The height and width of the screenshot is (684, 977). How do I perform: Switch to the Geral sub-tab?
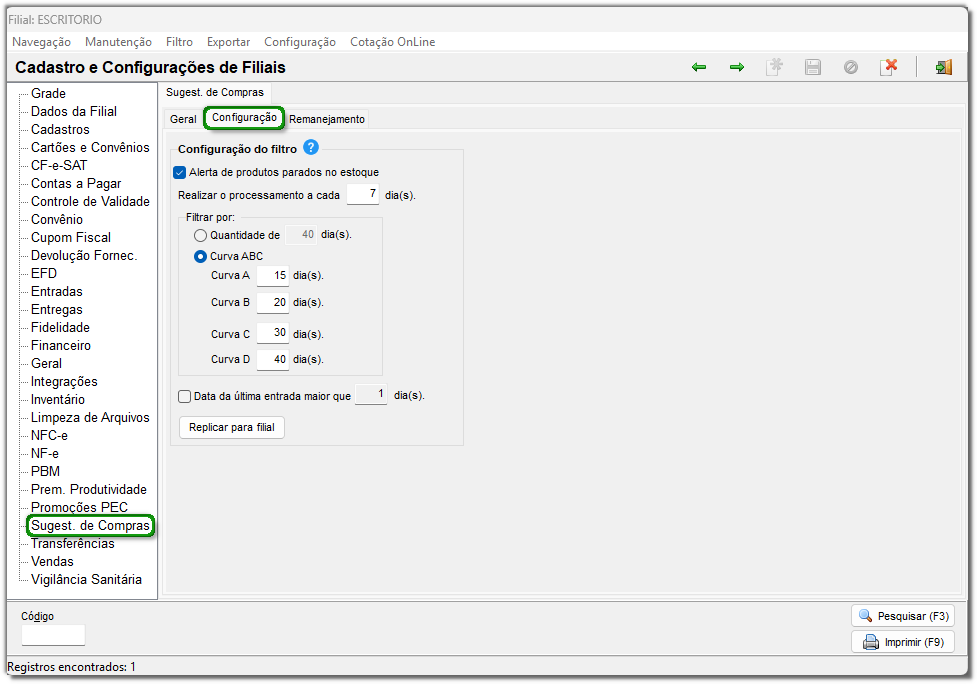[183, 119]
